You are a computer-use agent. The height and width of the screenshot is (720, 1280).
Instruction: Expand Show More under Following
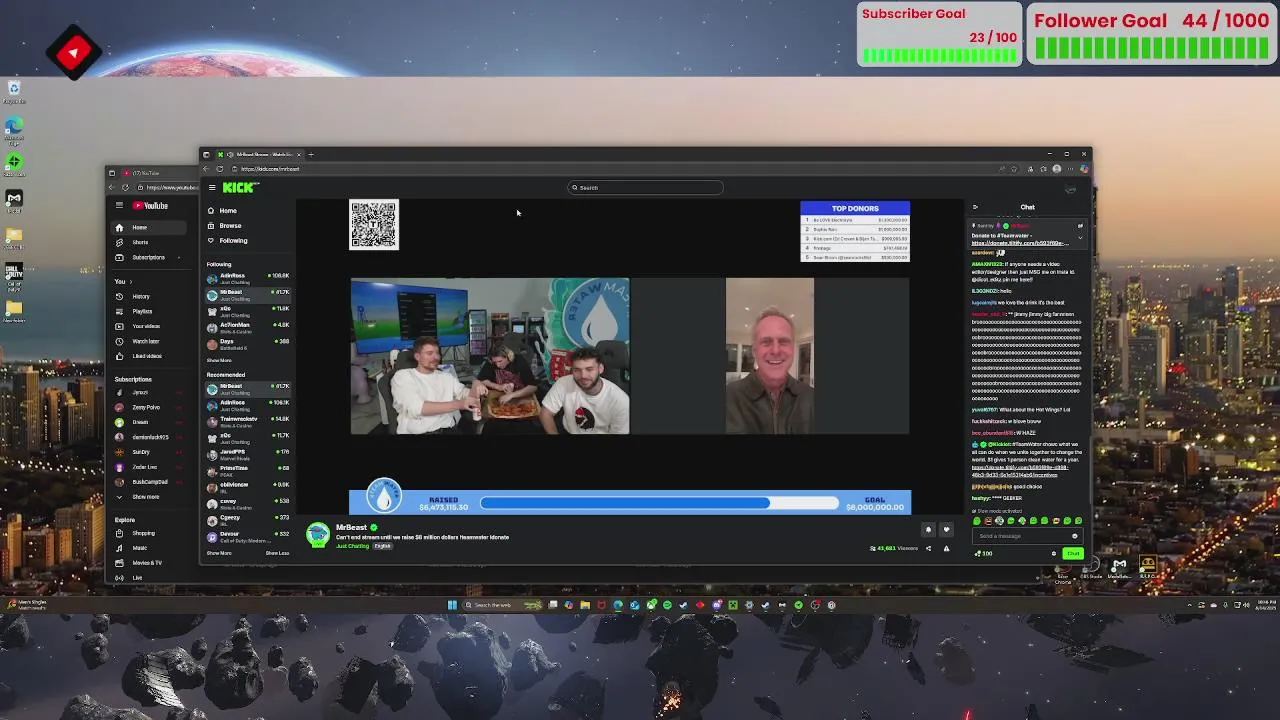pyautogui.click(x=219, y=360)
